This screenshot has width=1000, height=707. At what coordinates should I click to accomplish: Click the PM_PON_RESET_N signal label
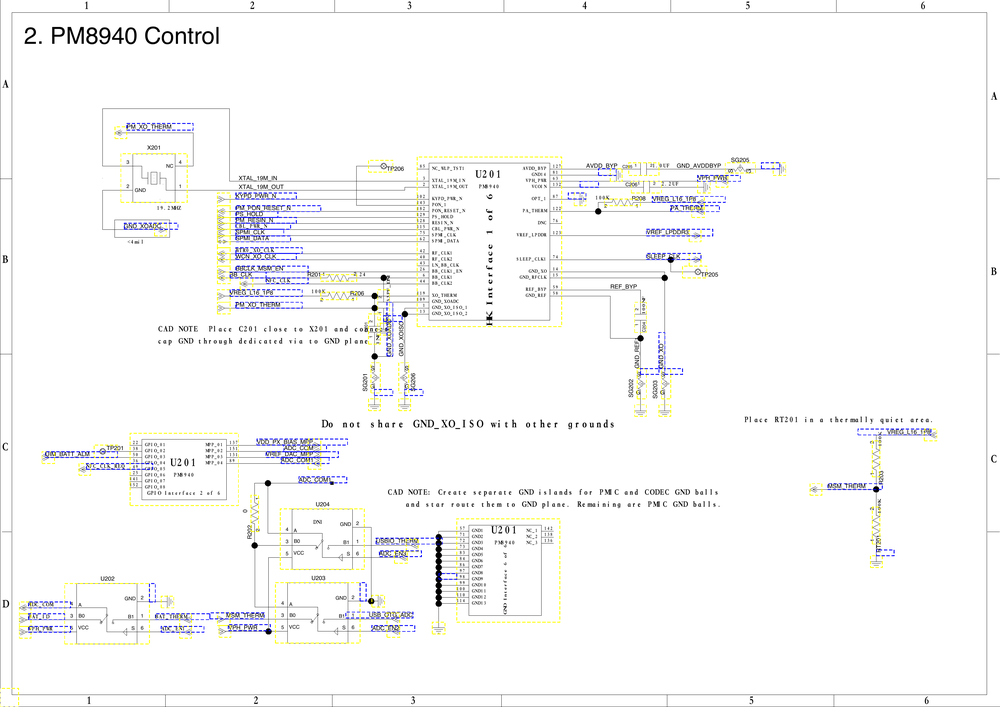(263, 208)
